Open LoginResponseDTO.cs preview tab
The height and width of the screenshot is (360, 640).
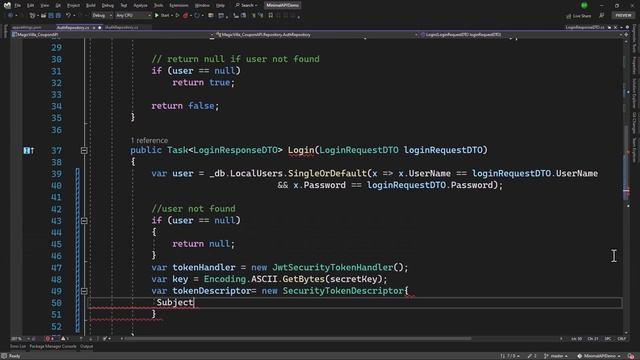click(x=584, y=27)
